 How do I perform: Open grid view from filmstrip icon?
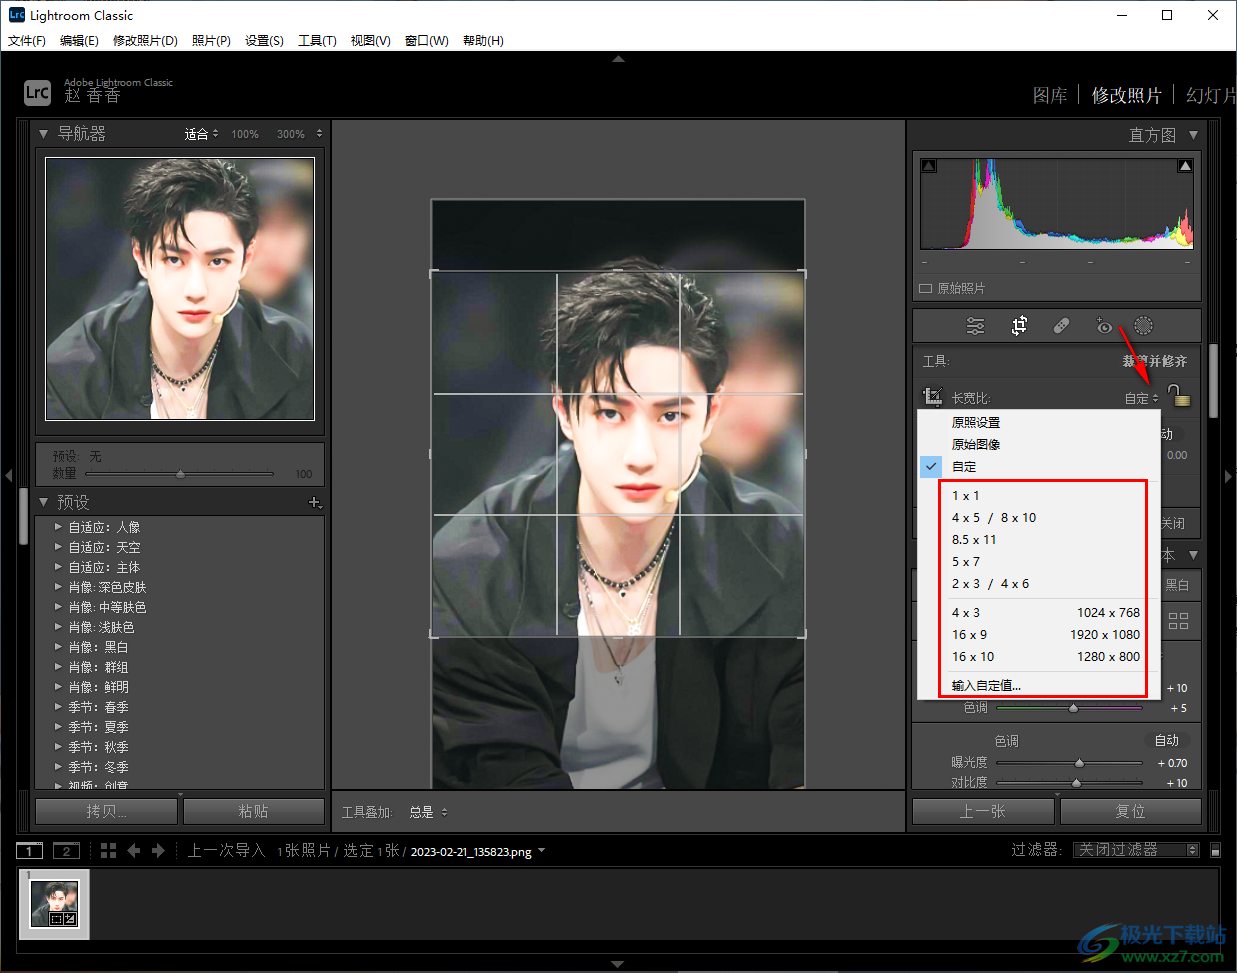coord(108,850)
